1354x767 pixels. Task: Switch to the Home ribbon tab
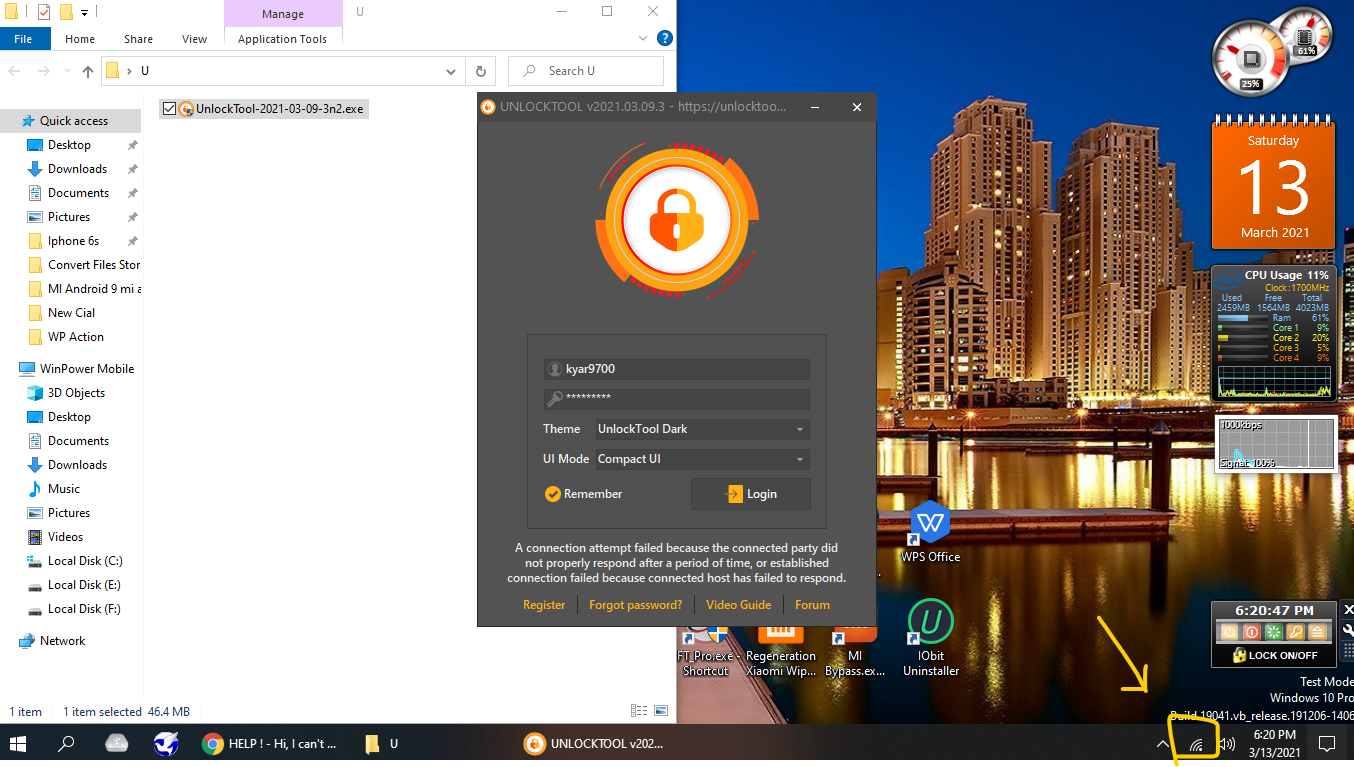[80, 39]
